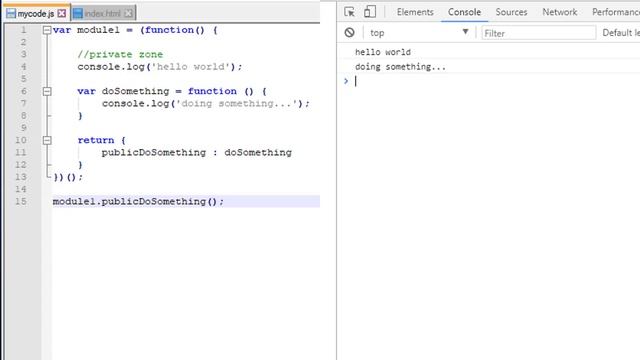Open the Elements panel tab

click(415, 12)
